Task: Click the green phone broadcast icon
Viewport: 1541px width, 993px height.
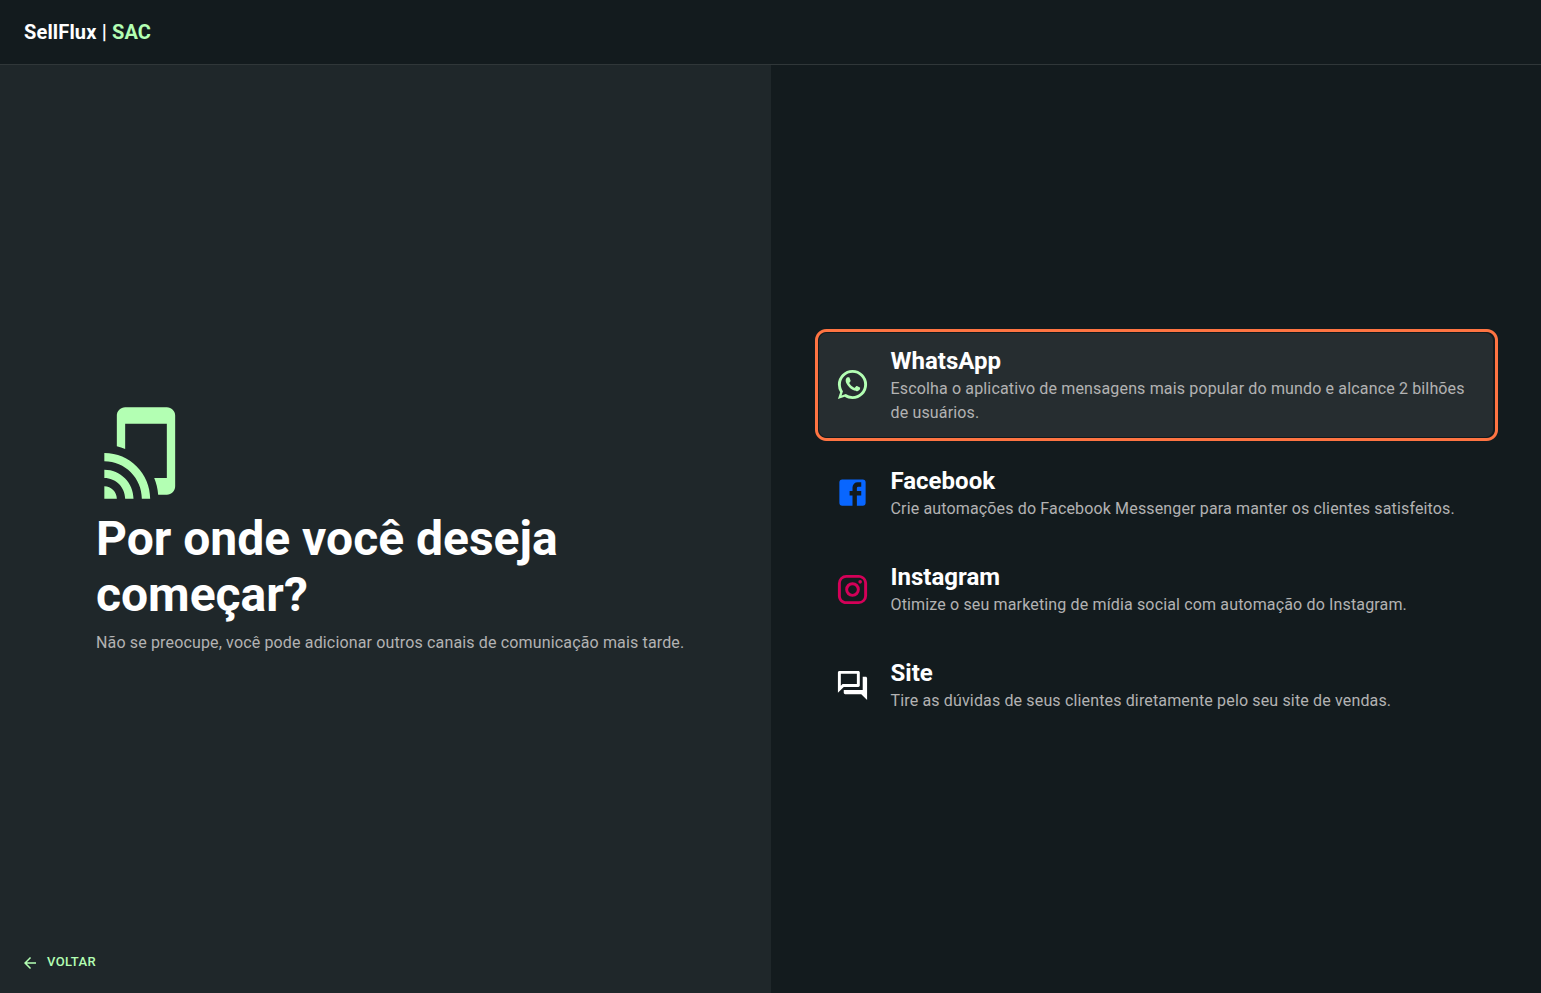Action: tap(140, 452)
